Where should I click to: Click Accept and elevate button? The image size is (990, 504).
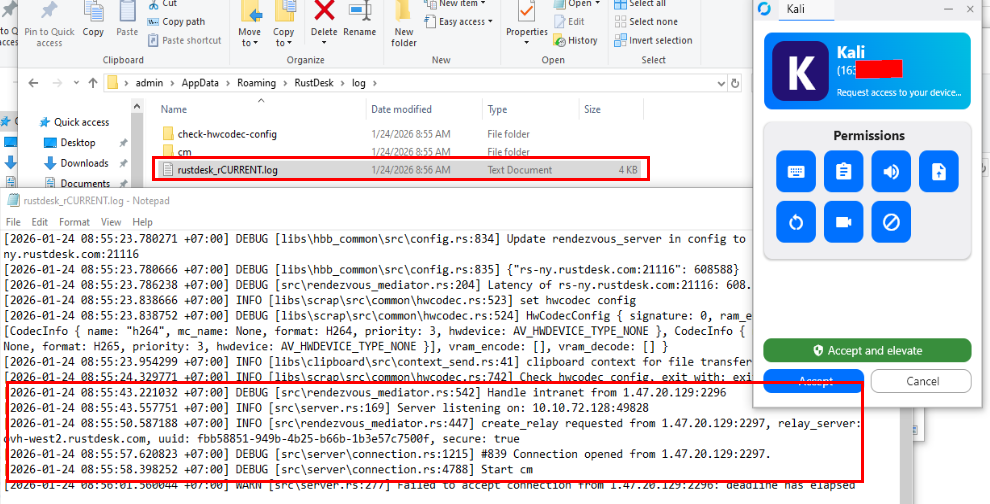coord(867,351)
